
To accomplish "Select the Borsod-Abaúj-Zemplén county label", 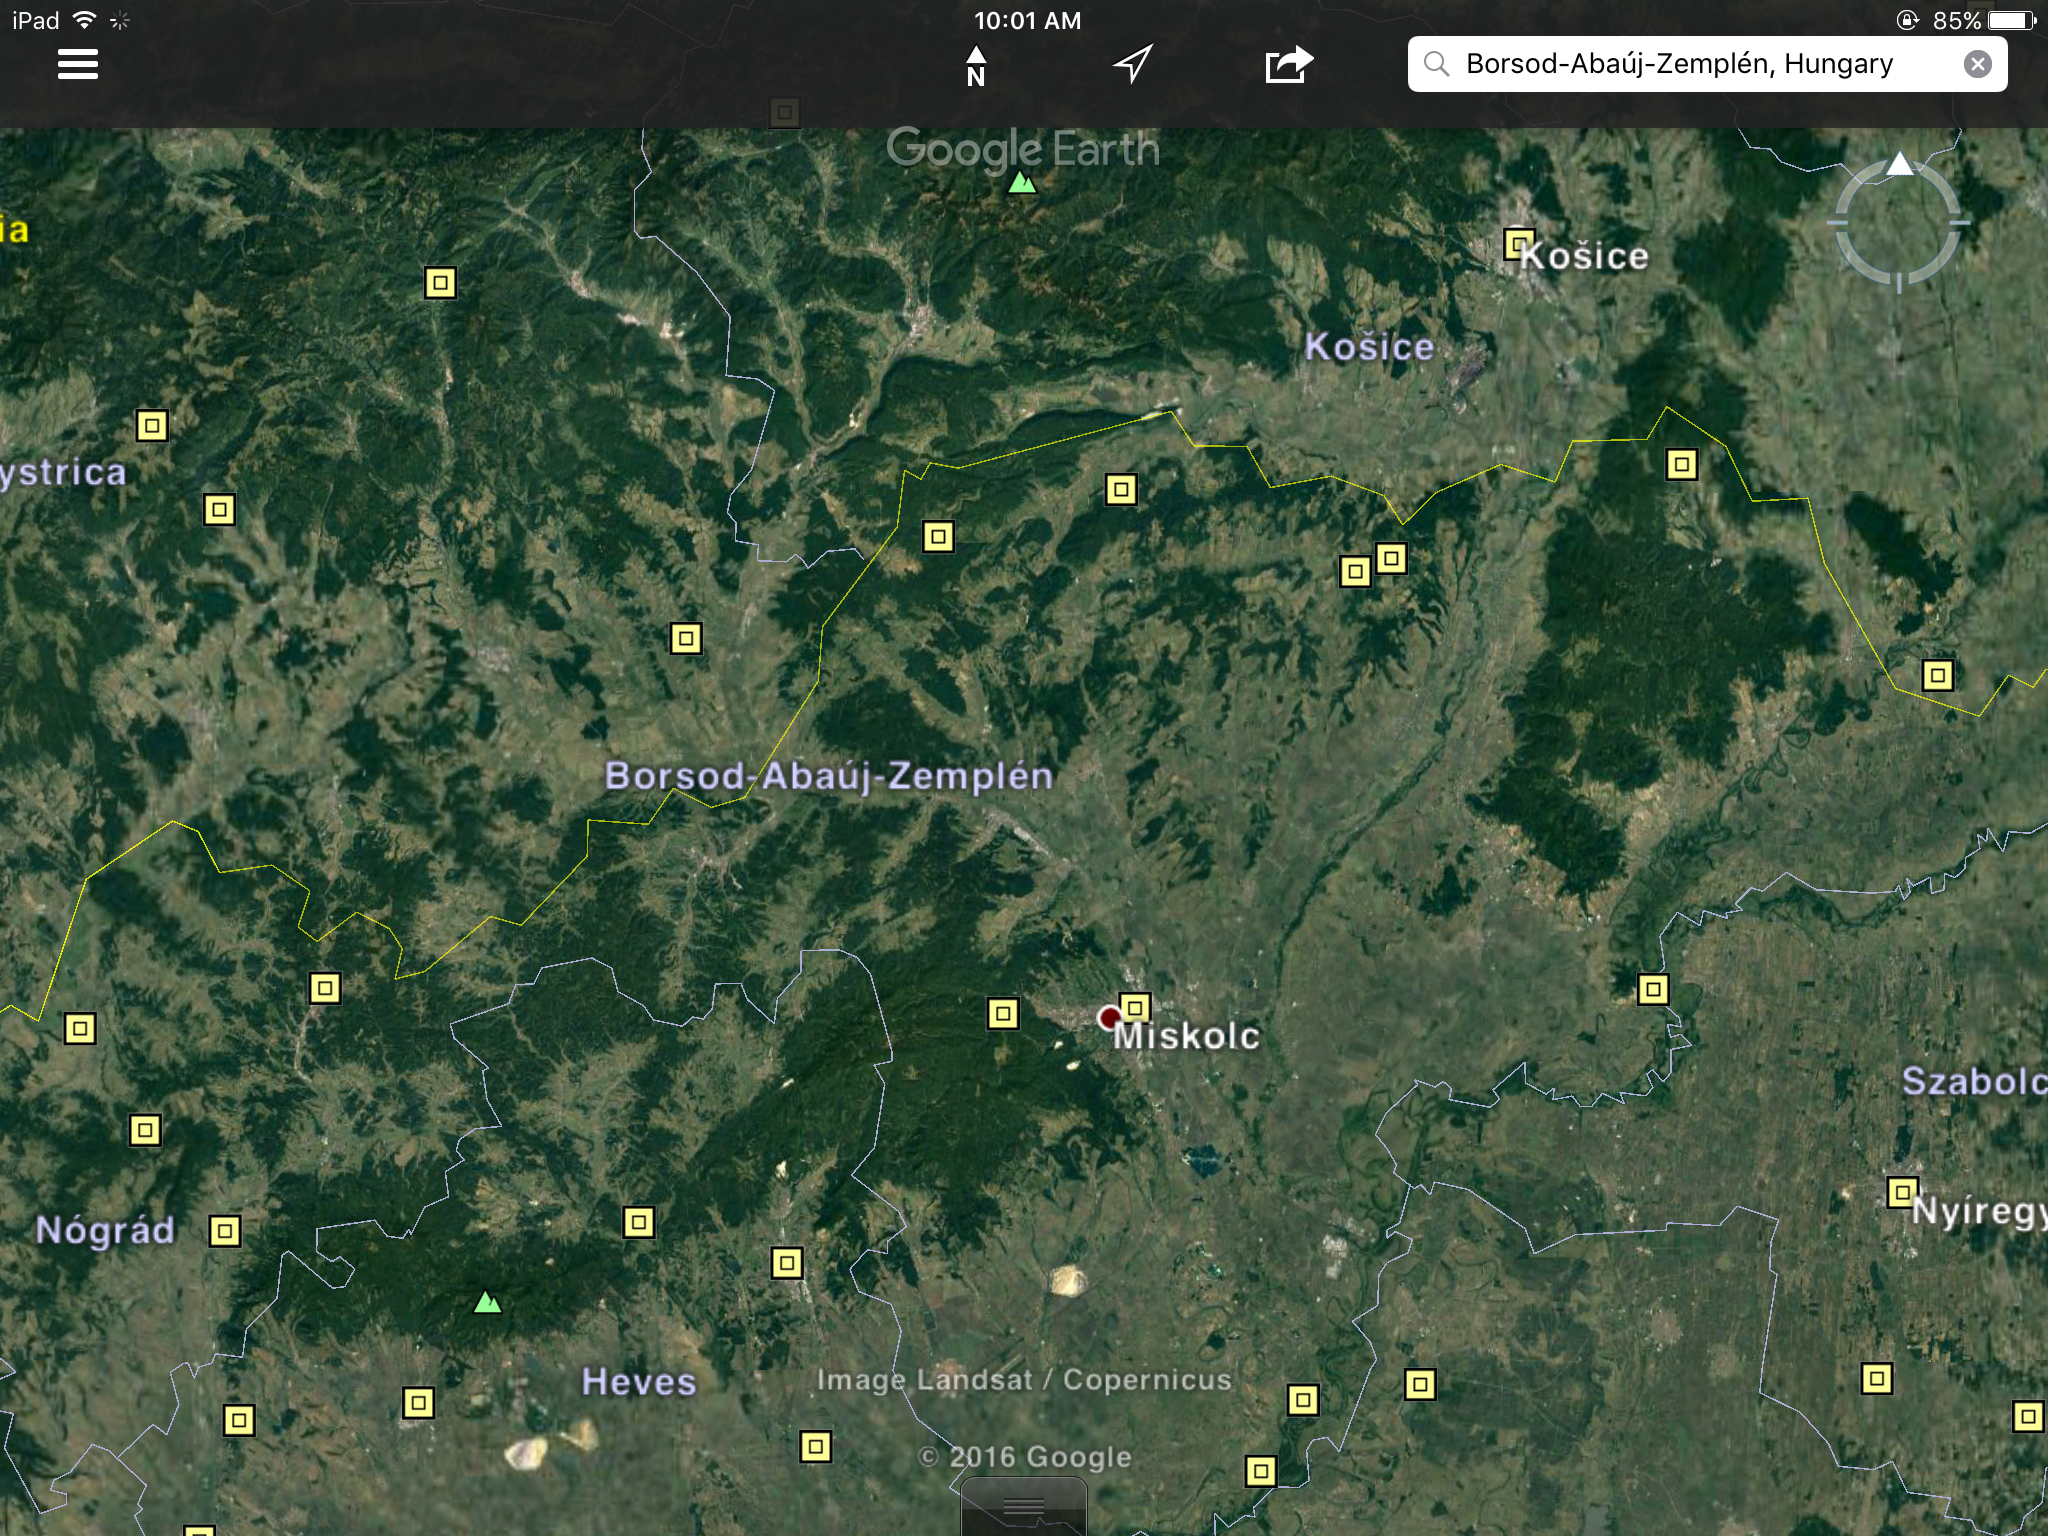I will (x=828, y=776).
